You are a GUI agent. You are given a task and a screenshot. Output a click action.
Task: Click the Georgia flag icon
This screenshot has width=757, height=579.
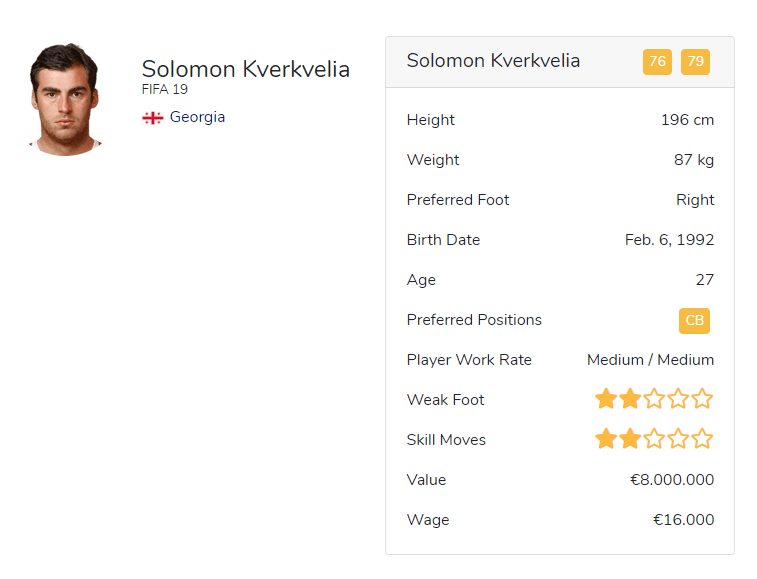point(152,118)
